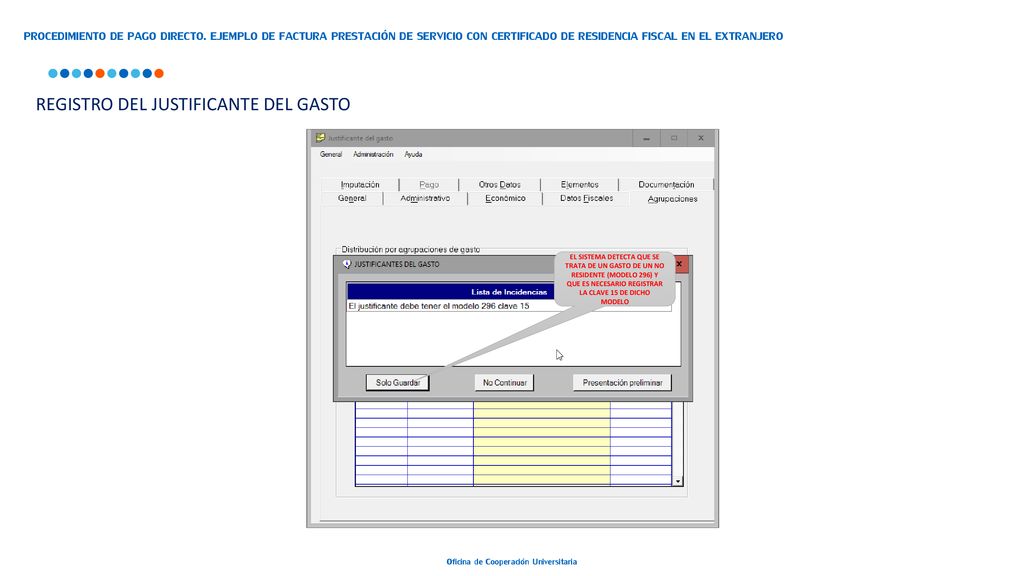Close the Justificante del gasto window
The image size is (1024, 576).
click(x=701, y=138)
